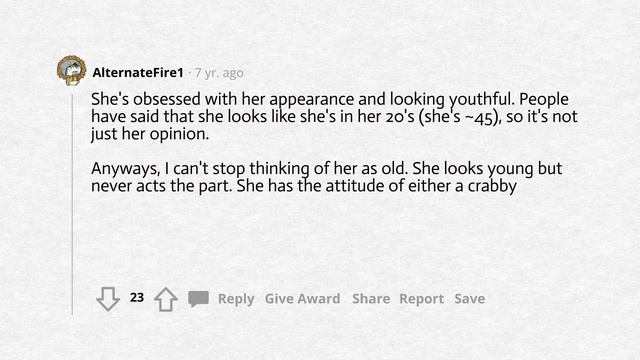Share this comment

click(371, 299)
